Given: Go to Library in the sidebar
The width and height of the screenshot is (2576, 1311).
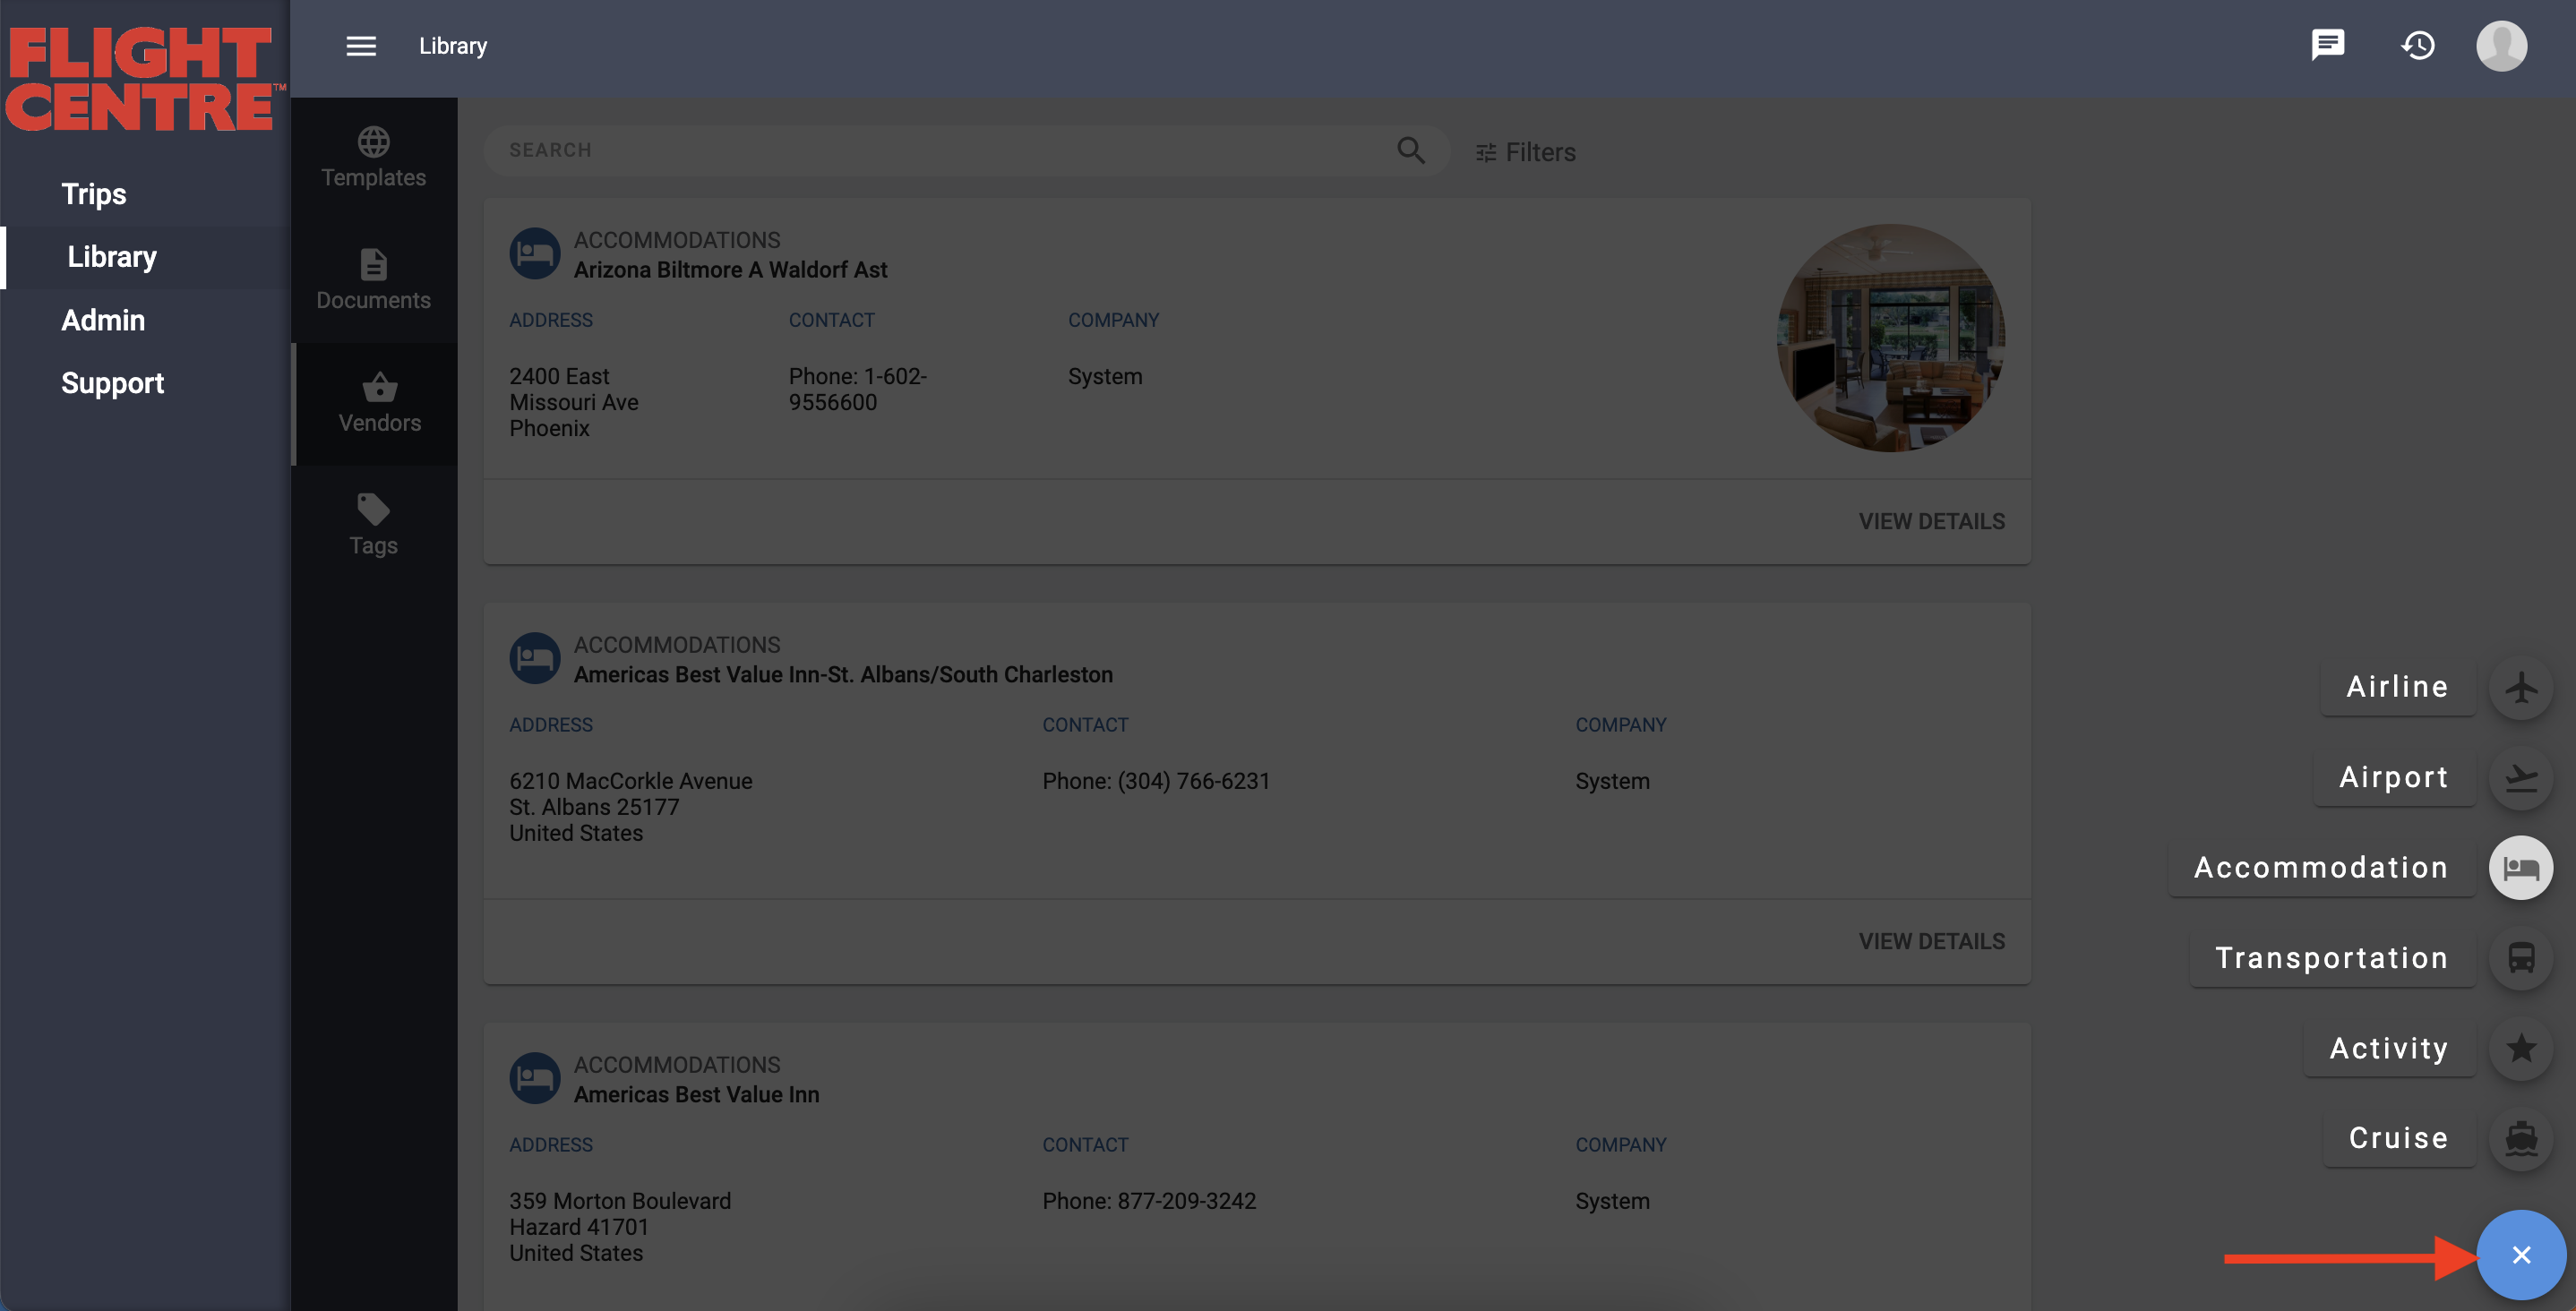Looking at the screenshot, I should point(112,257).
